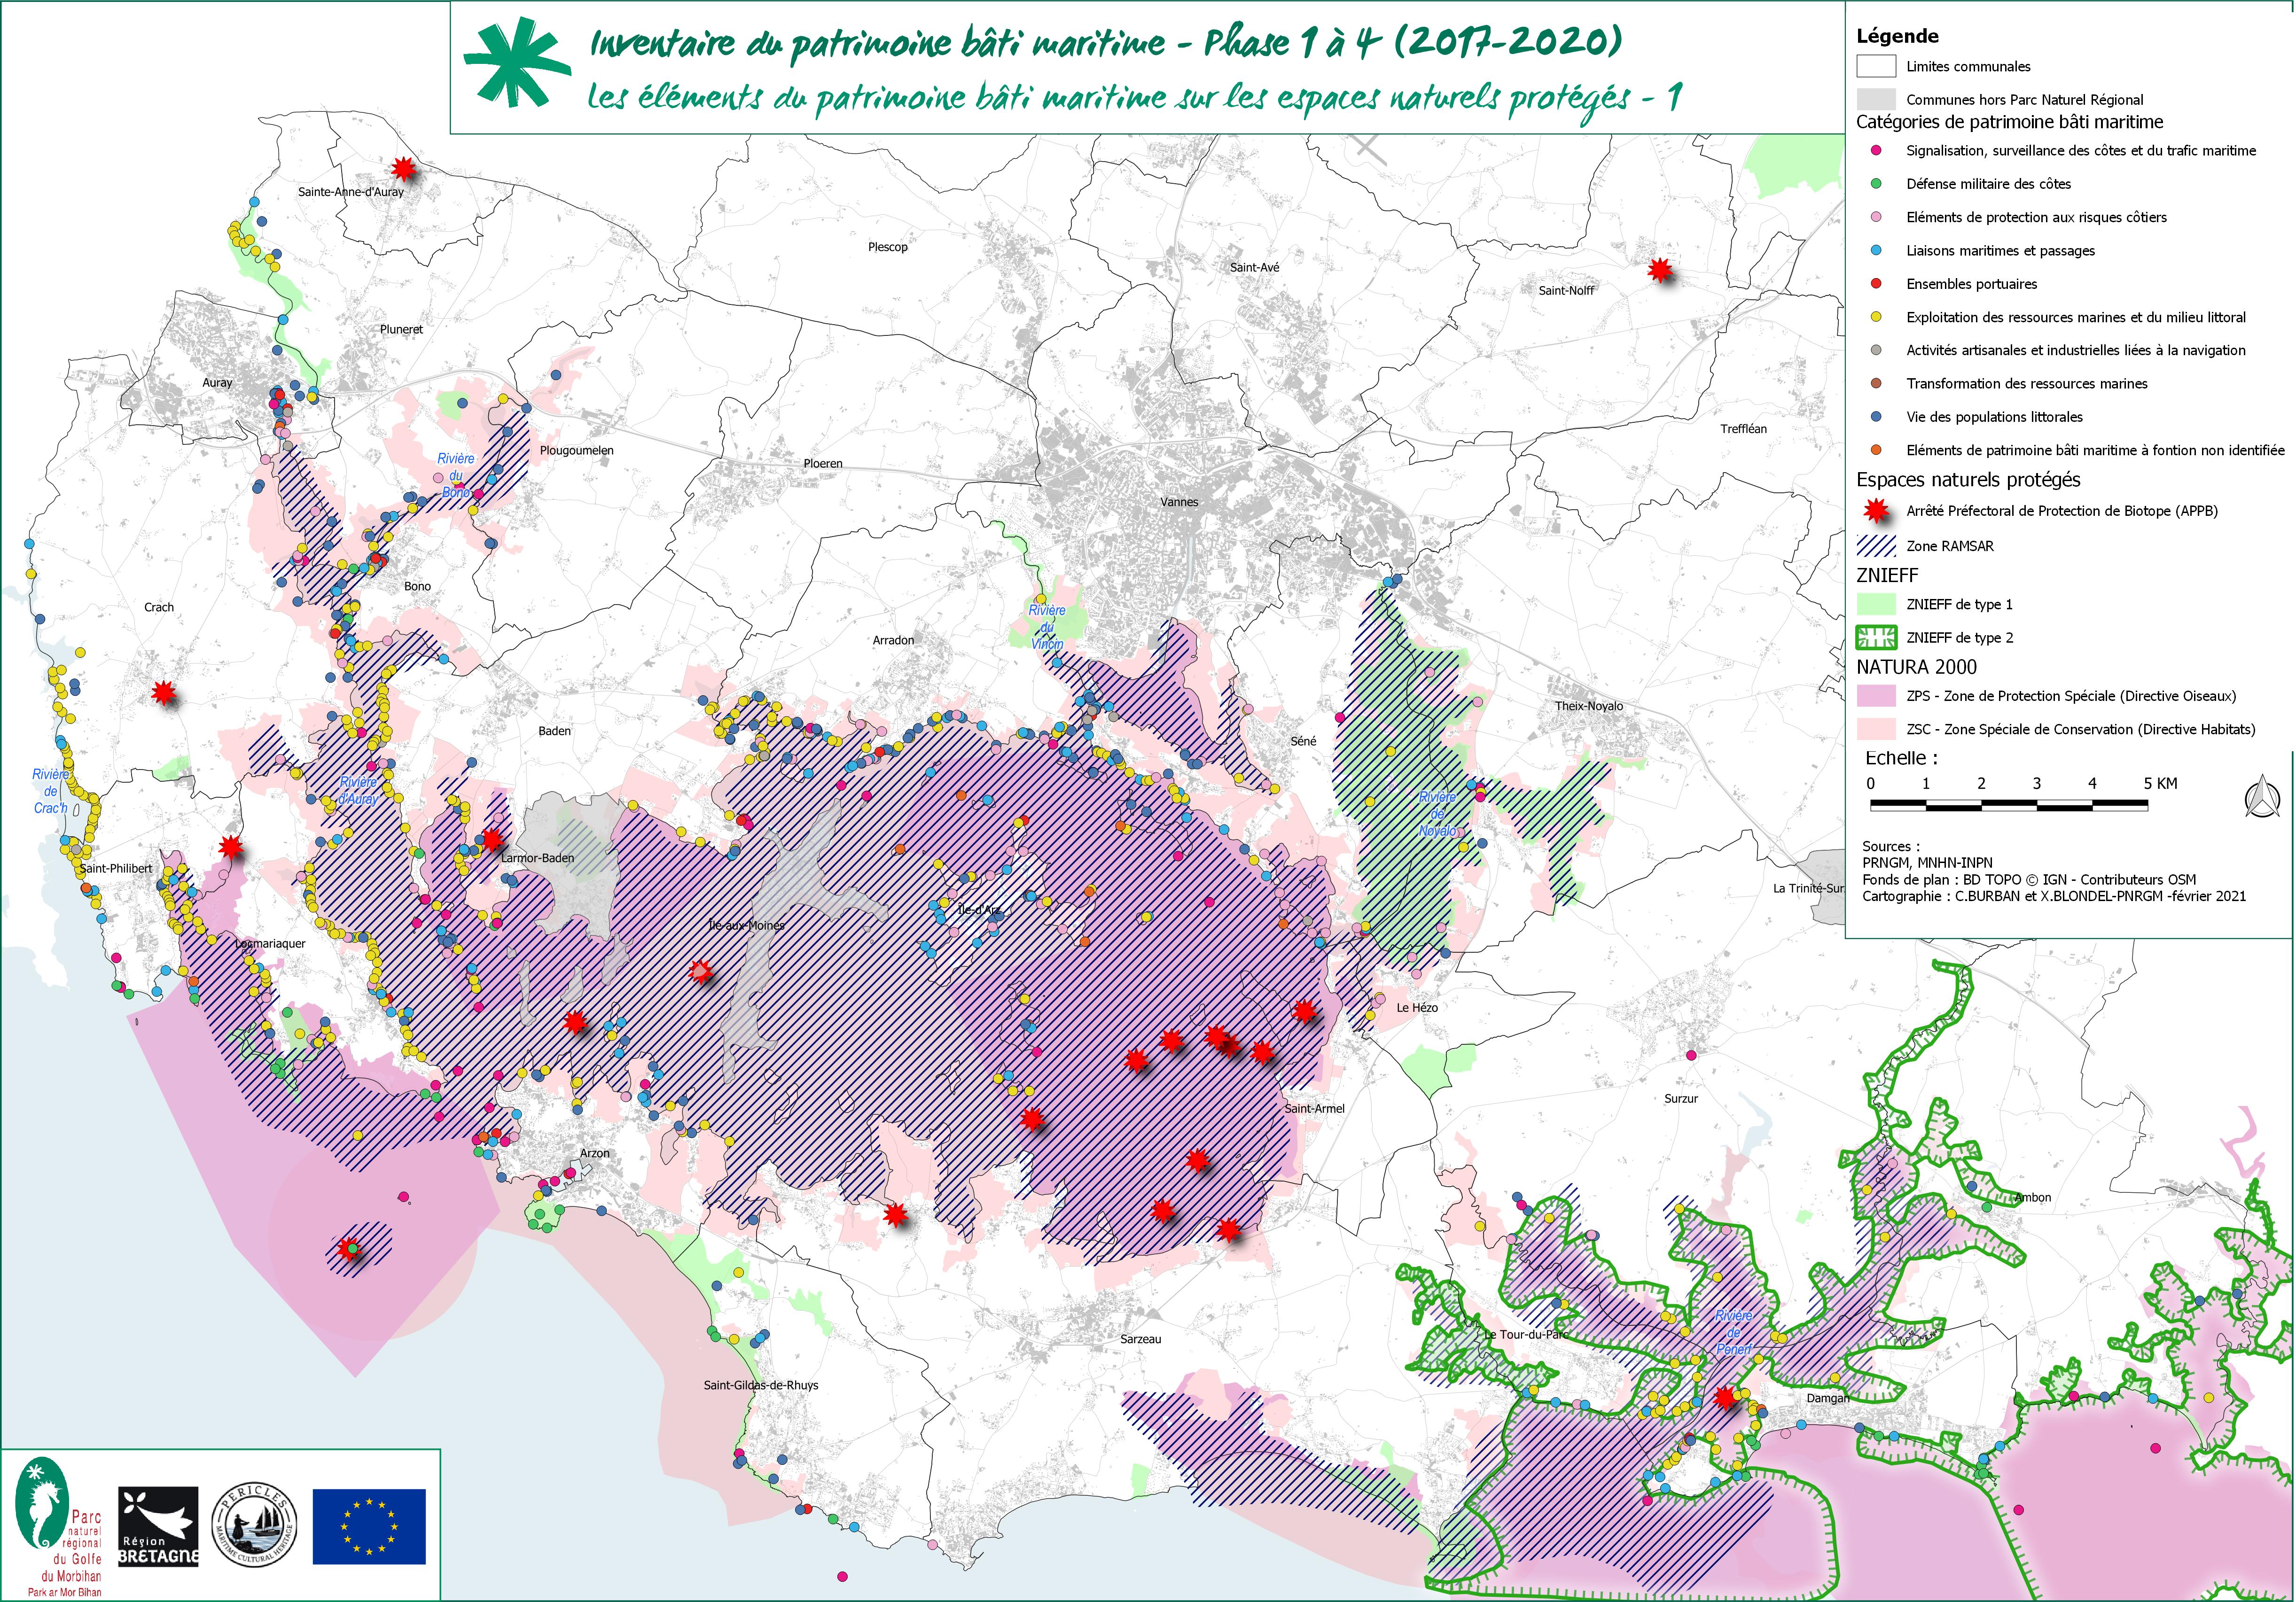Viewport: 2296px width, 1602px height.
Task: Click the red APPB star legend symbol
Action: (x=1876, y=511)
